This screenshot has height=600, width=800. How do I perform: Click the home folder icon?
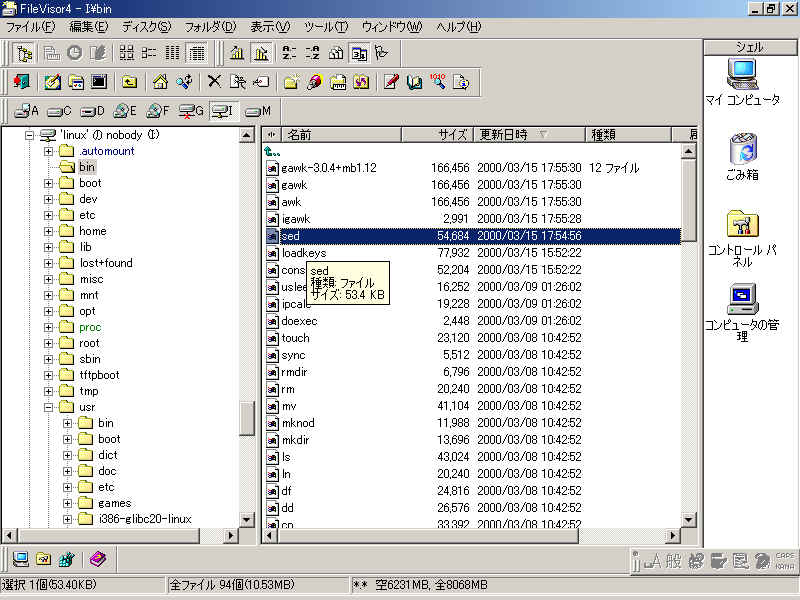pos(160,82)
